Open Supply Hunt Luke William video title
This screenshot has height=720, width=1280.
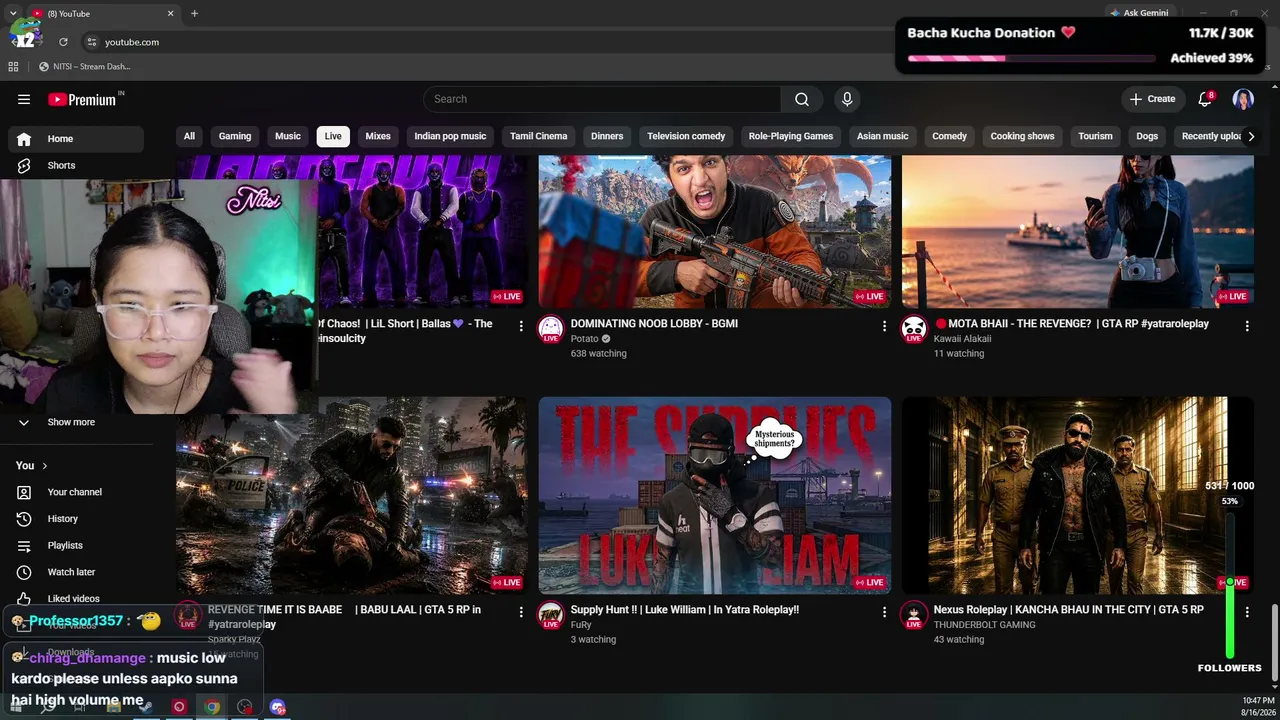tap(685, 610)
